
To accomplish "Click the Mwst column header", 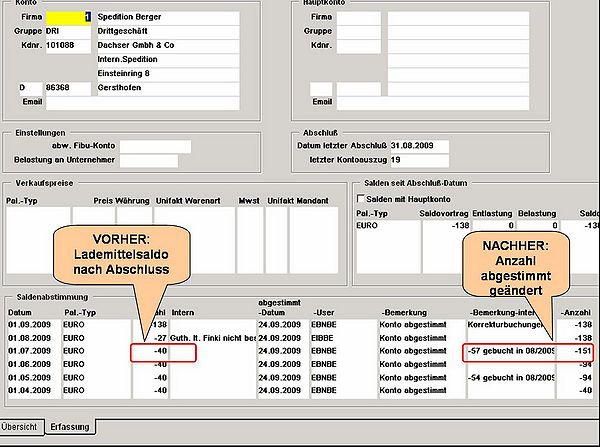I will coord(249,201).
